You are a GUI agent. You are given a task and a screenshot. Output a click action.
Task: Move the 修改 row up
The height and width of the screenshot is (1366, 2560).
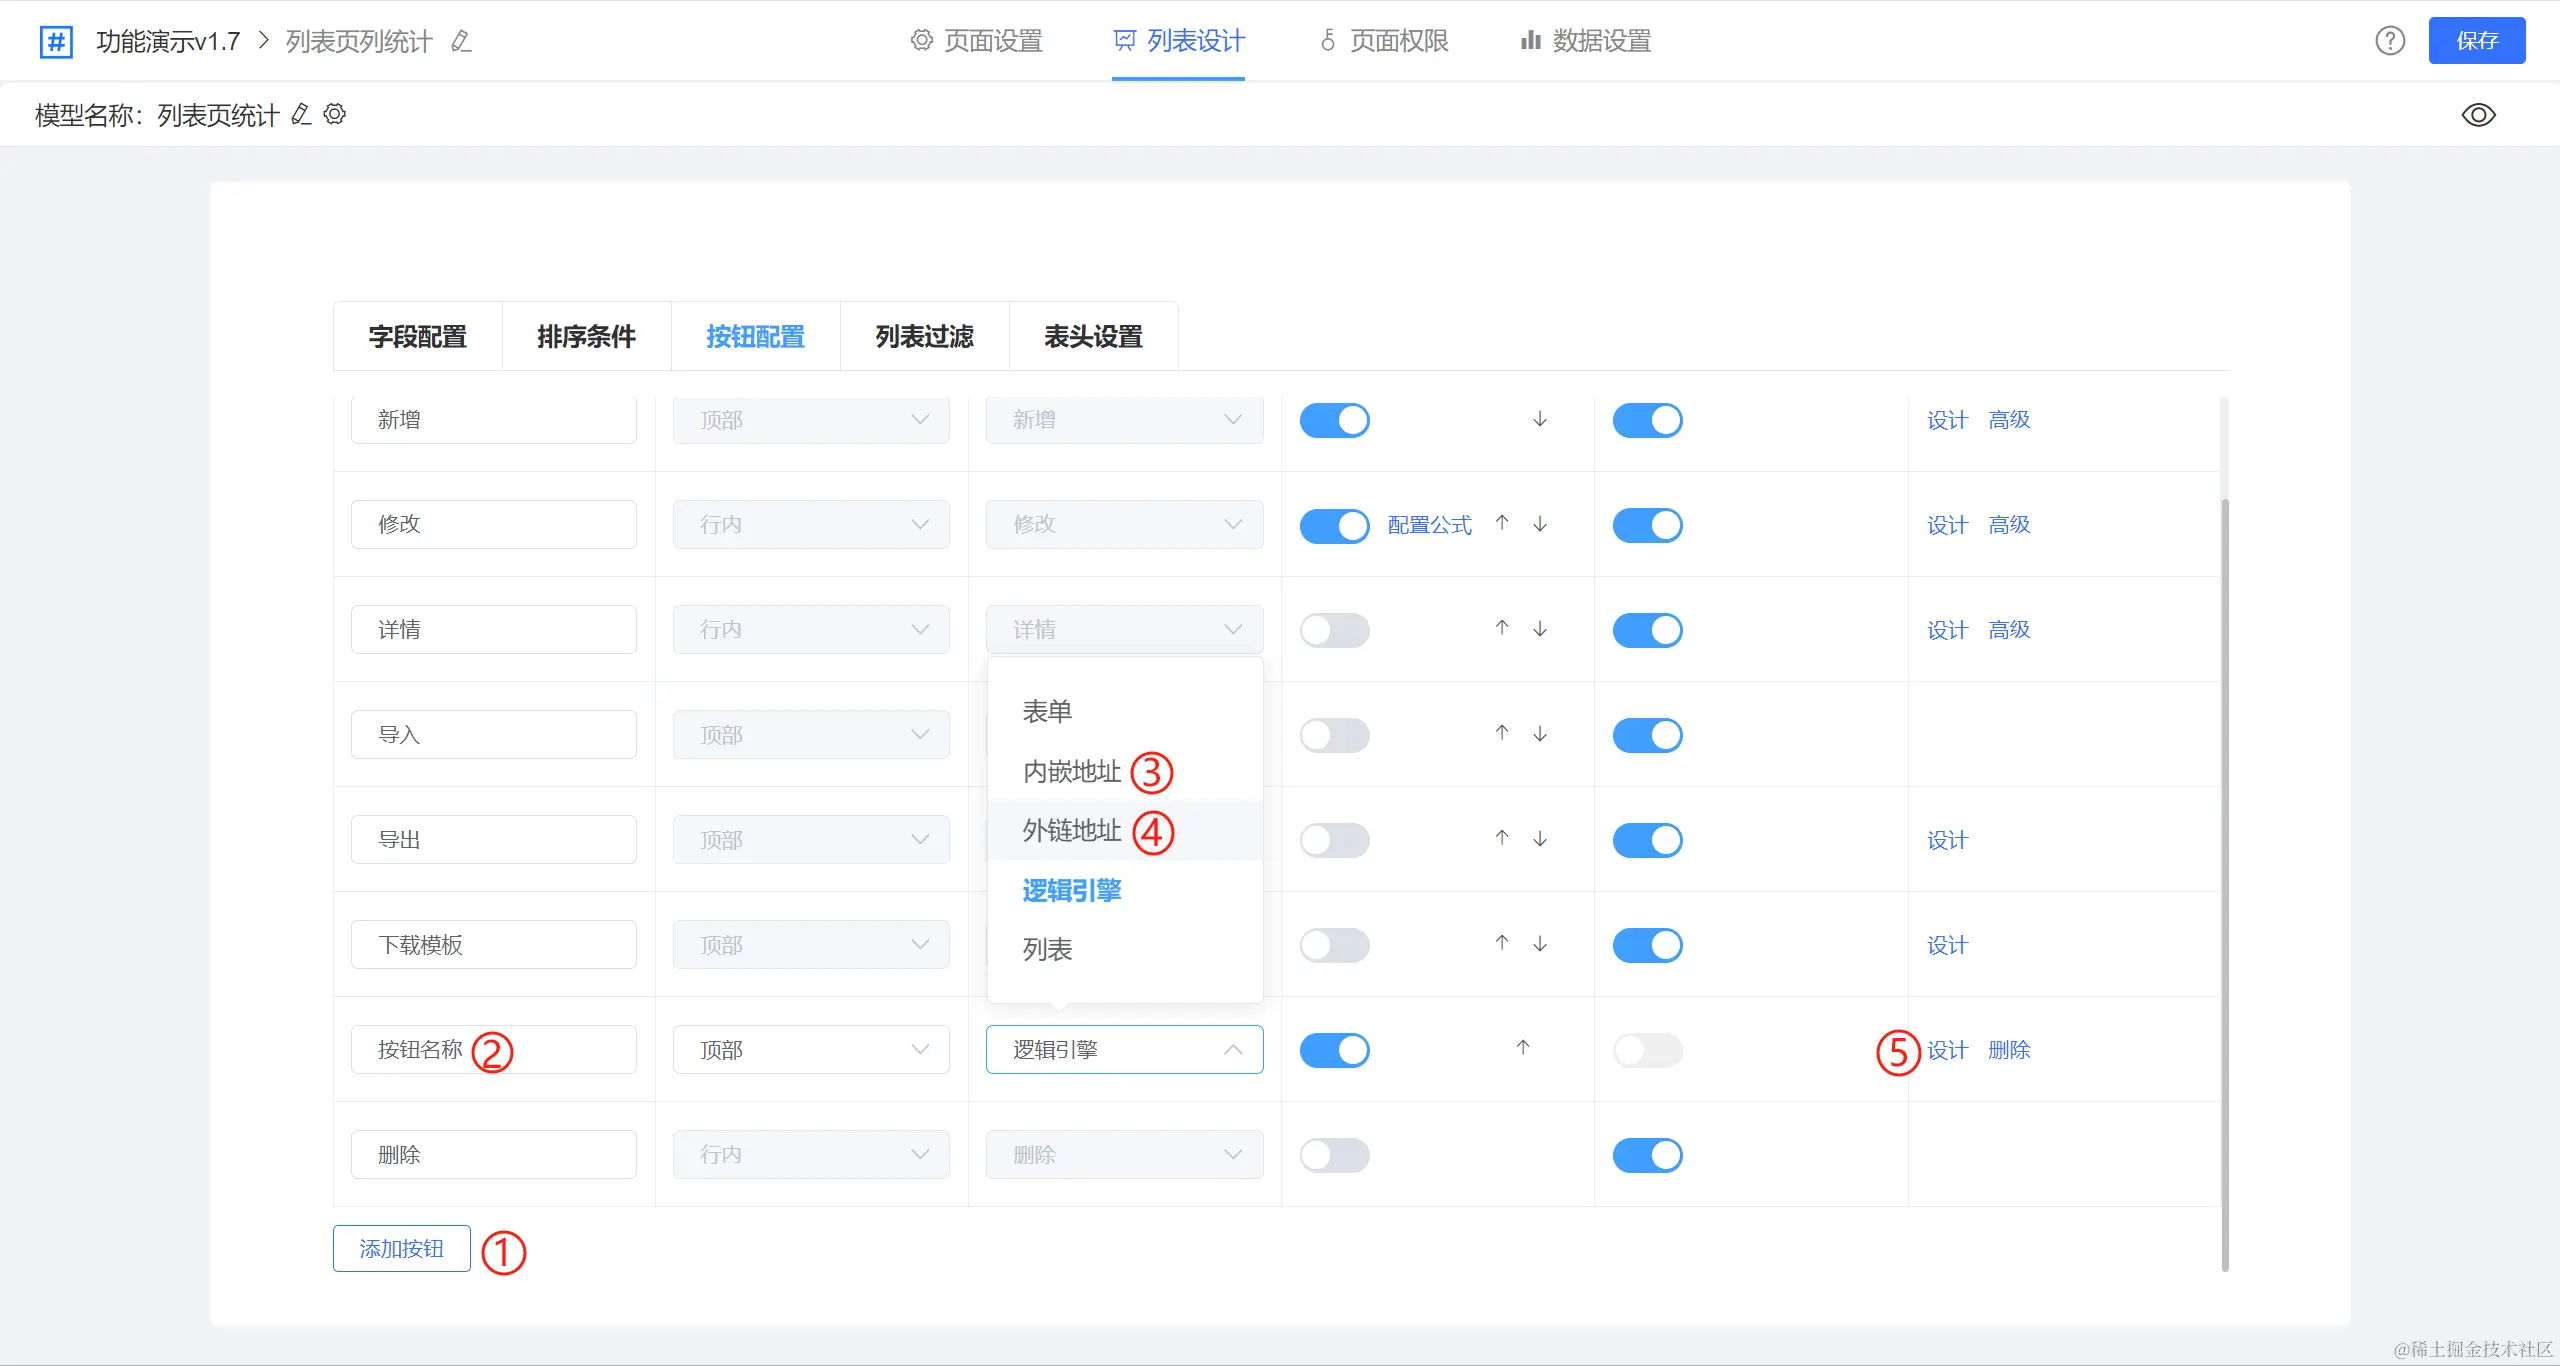[x=1502, y=523]
